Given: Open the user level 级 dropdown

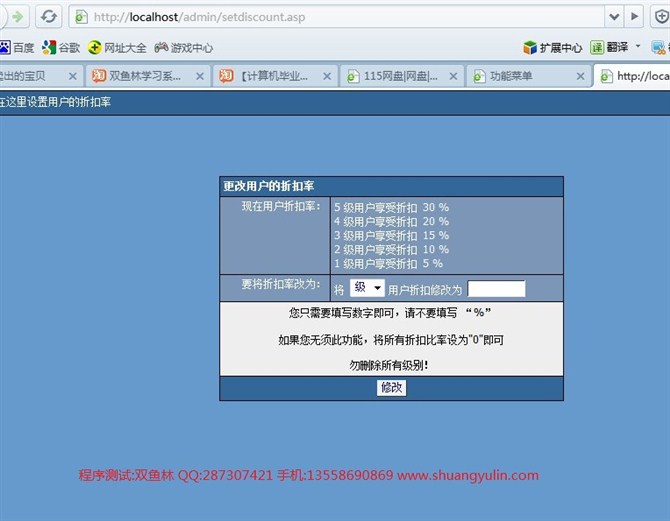Looking at the screenshot, I should (x=367, y=288).
